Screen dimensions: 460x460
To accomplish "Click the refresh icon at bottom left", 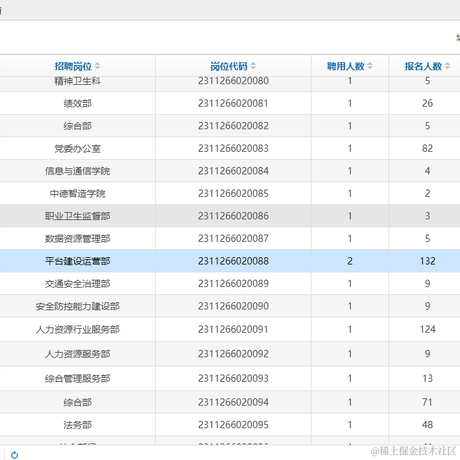I will [15, 455].
